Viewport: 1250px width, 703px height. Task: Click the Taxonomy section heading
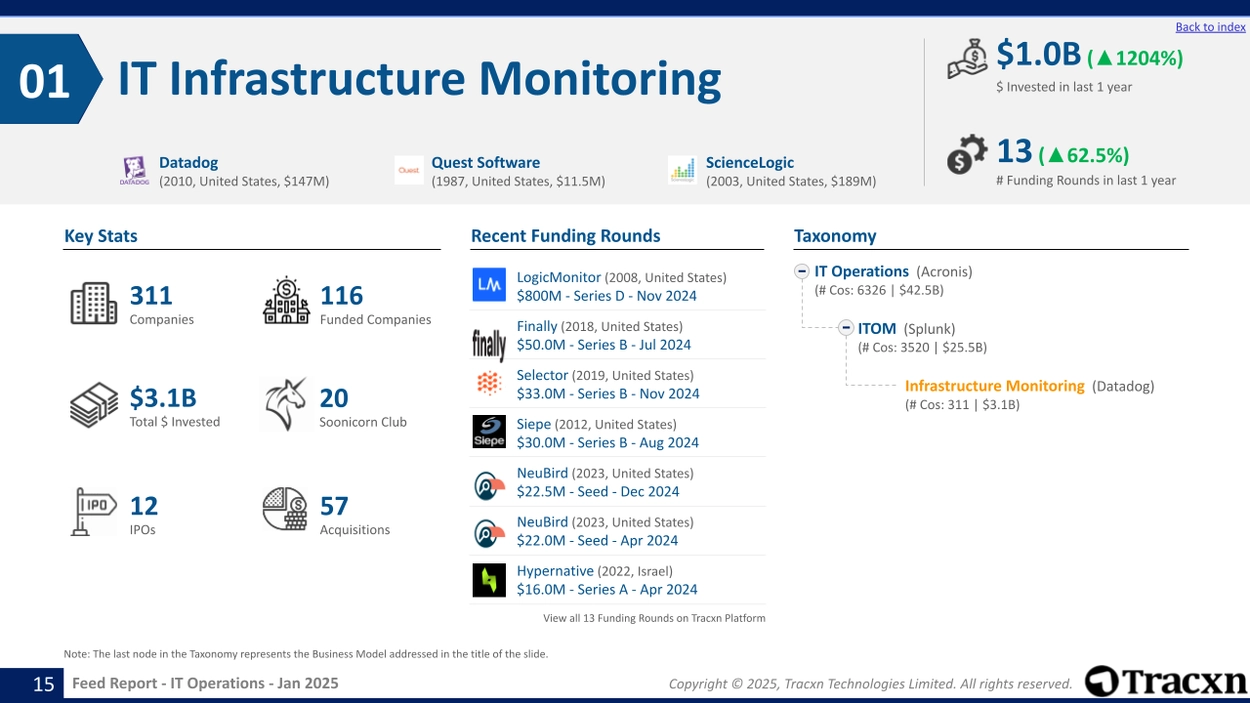click(835, 236)
